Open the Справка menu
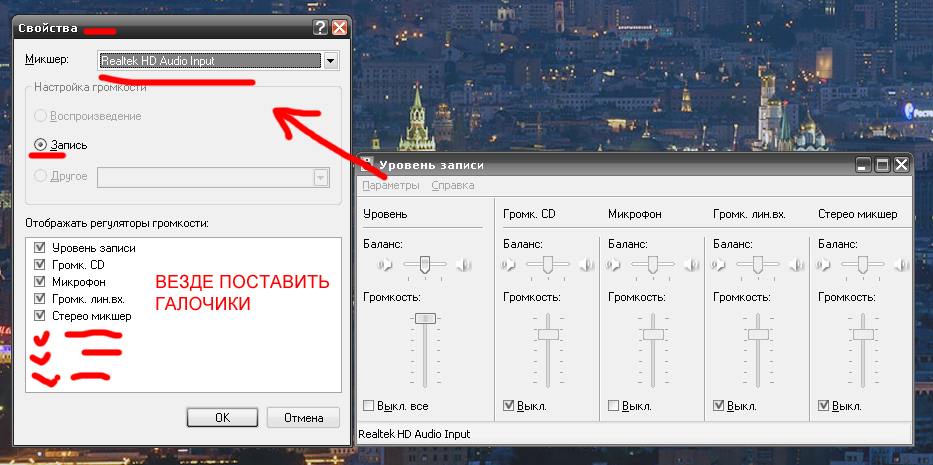This screenshot has height=465, width=933. (x=453, y=185)
